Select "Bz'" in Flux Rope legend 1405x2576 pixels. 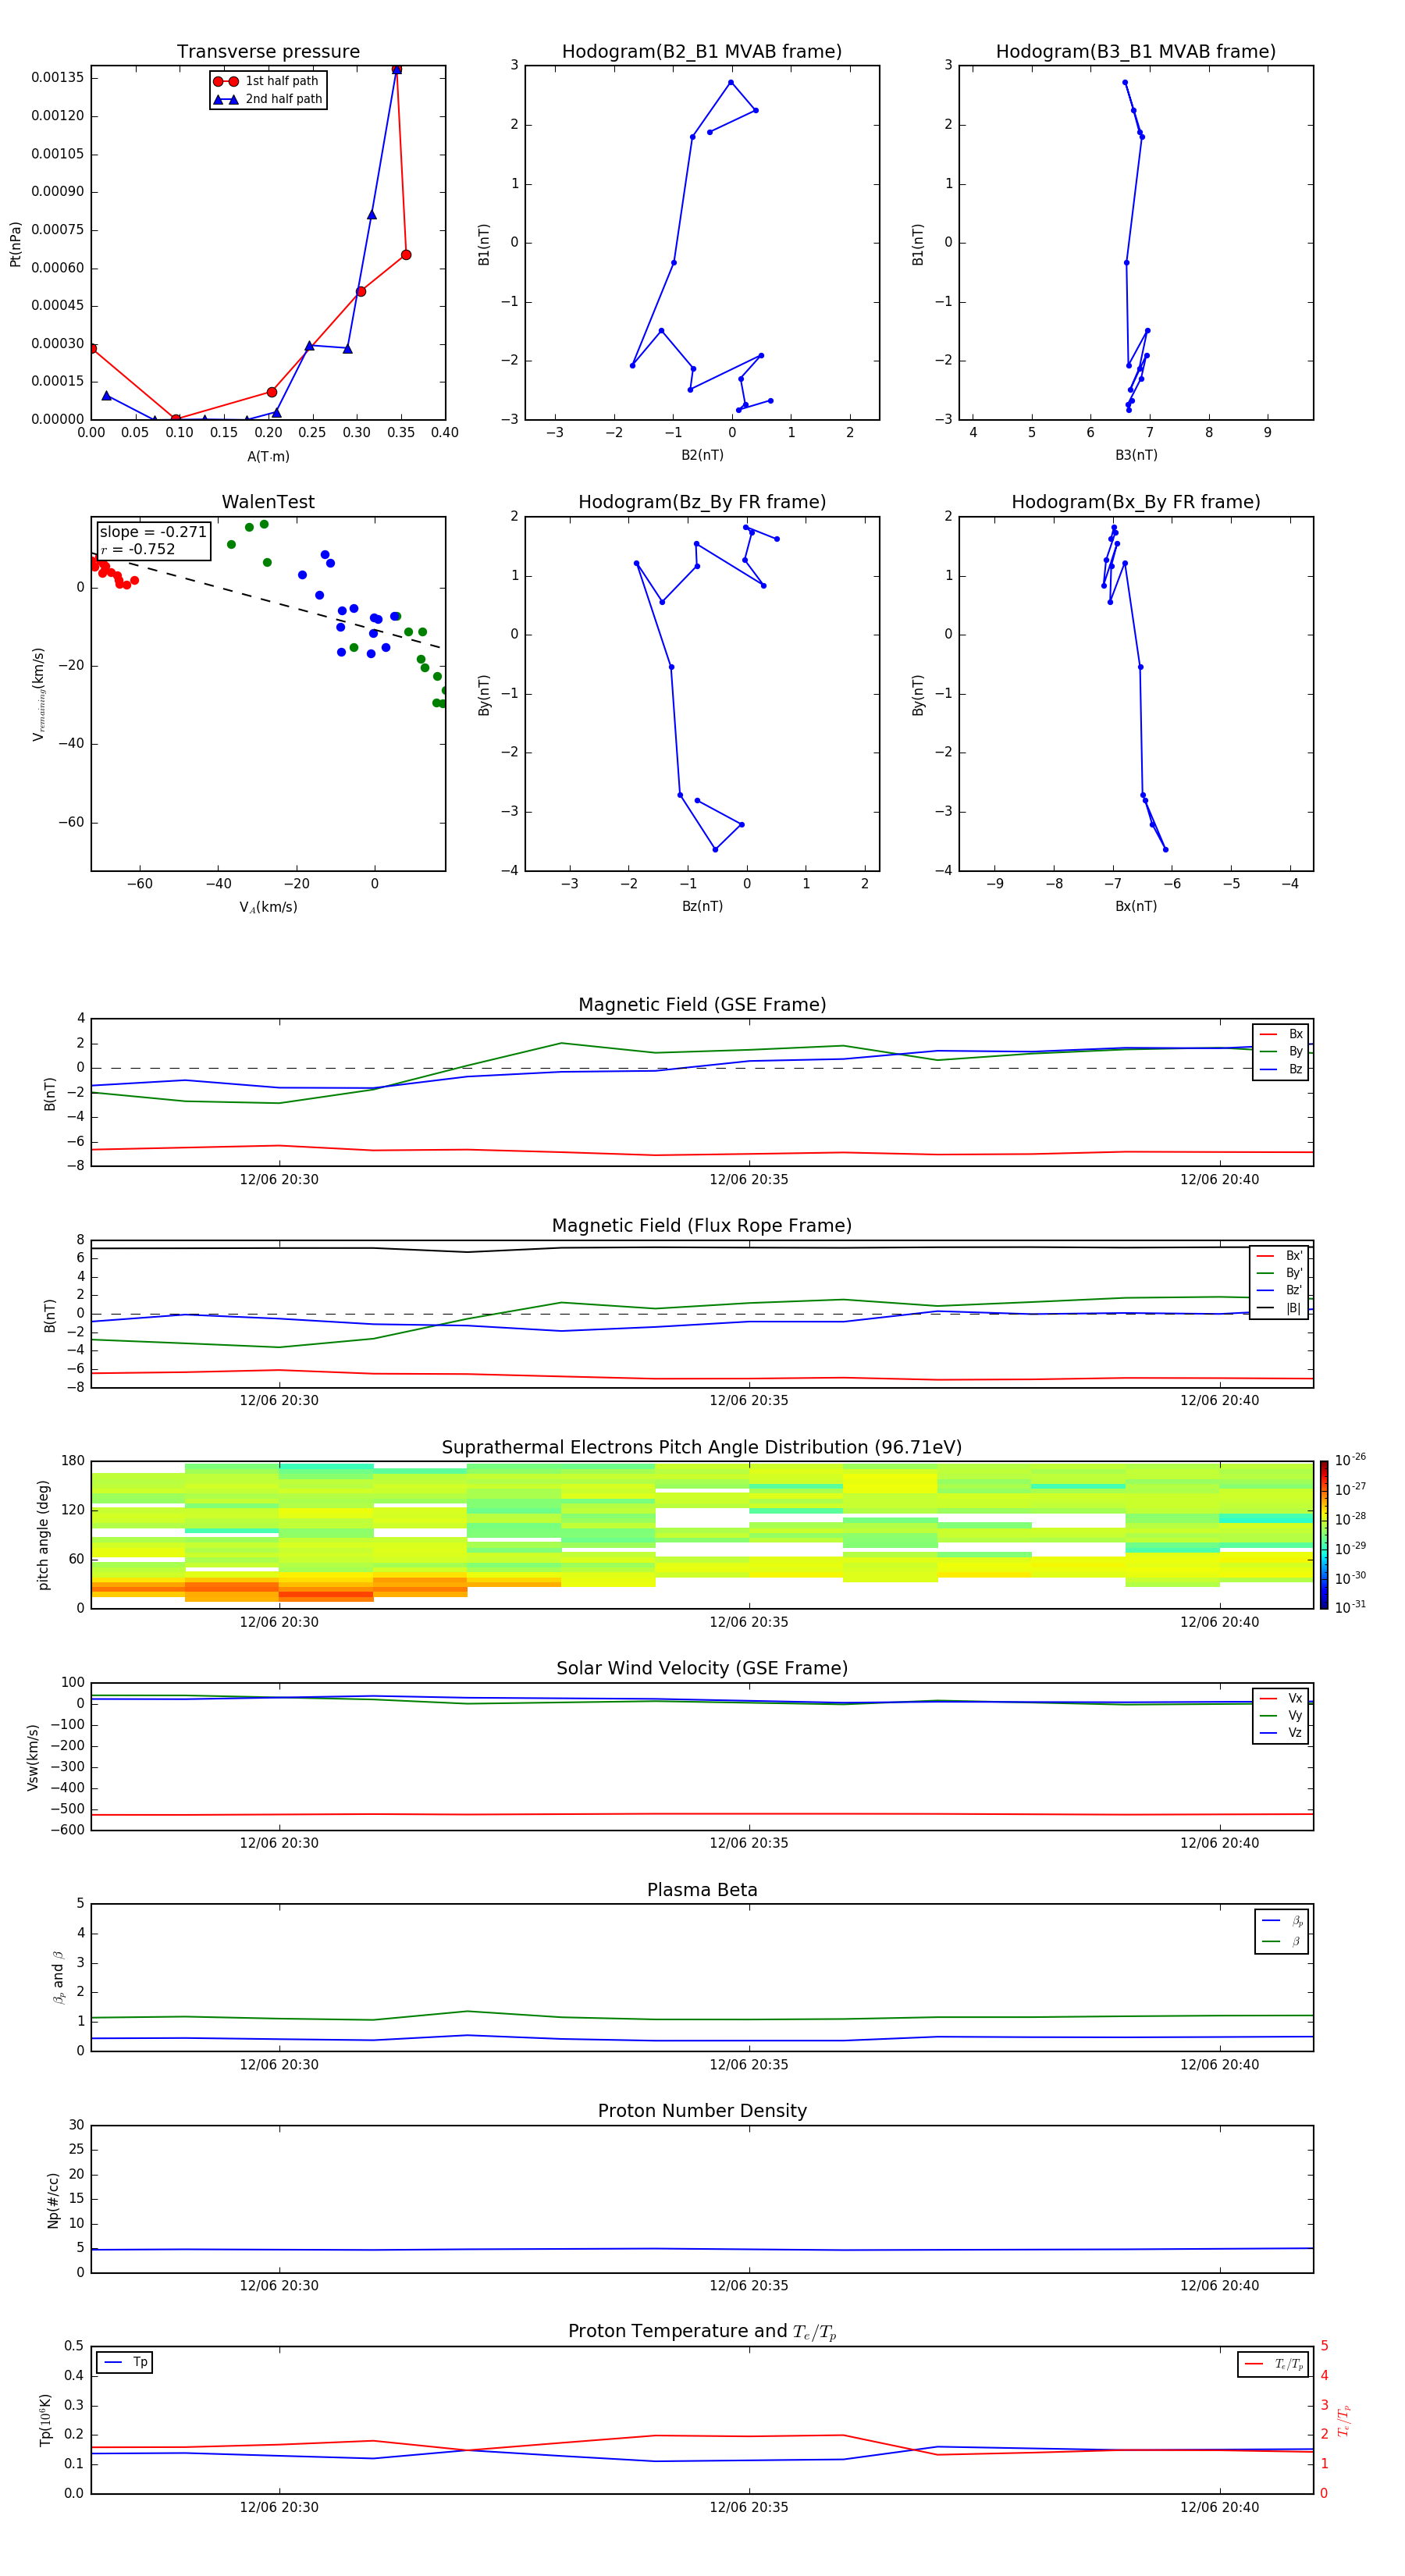coord(1280,1290)
